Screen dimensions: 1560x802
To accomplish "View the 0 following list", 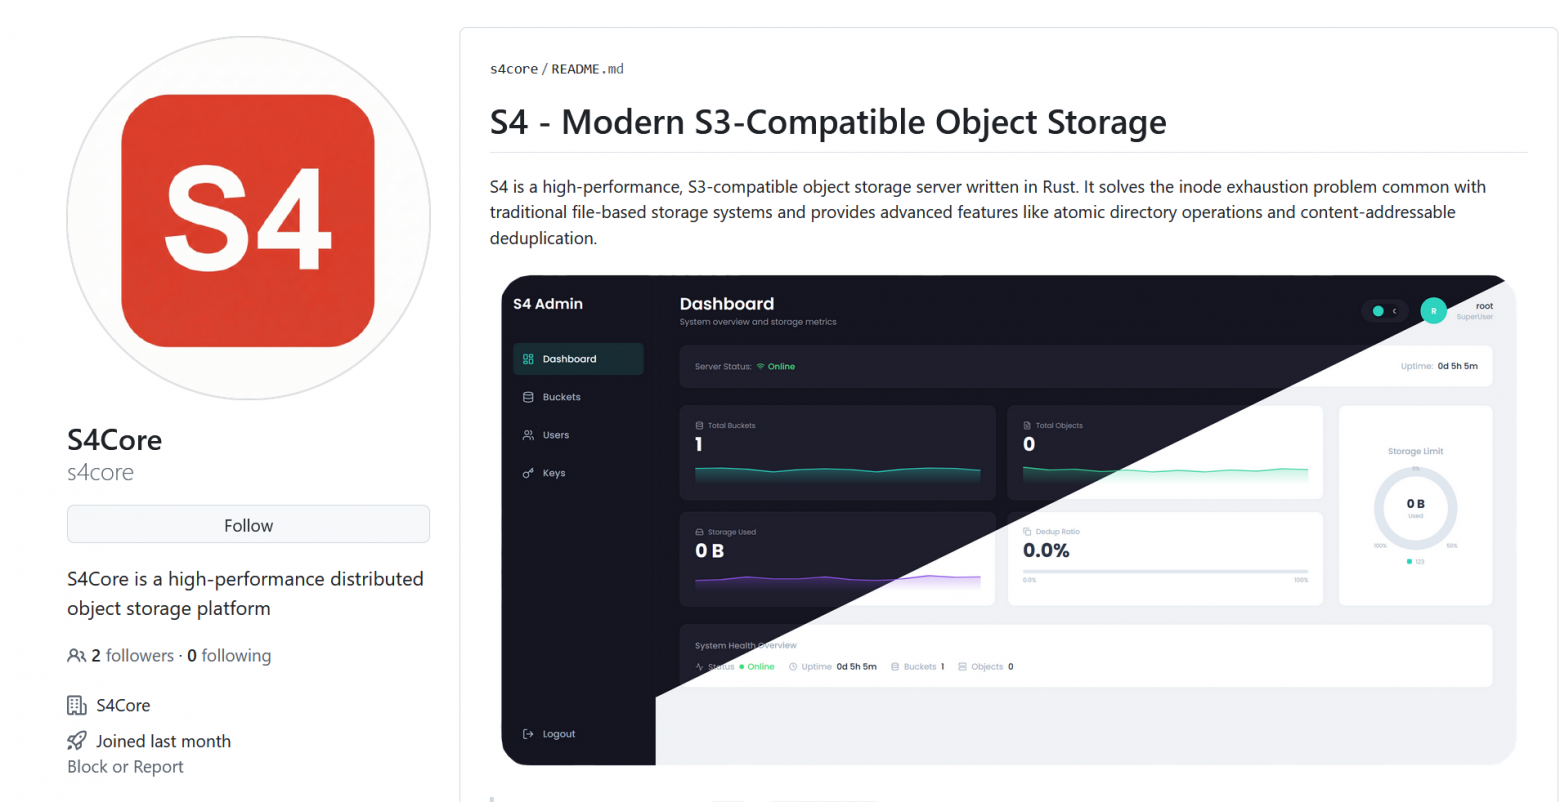I will click(229, 656).
